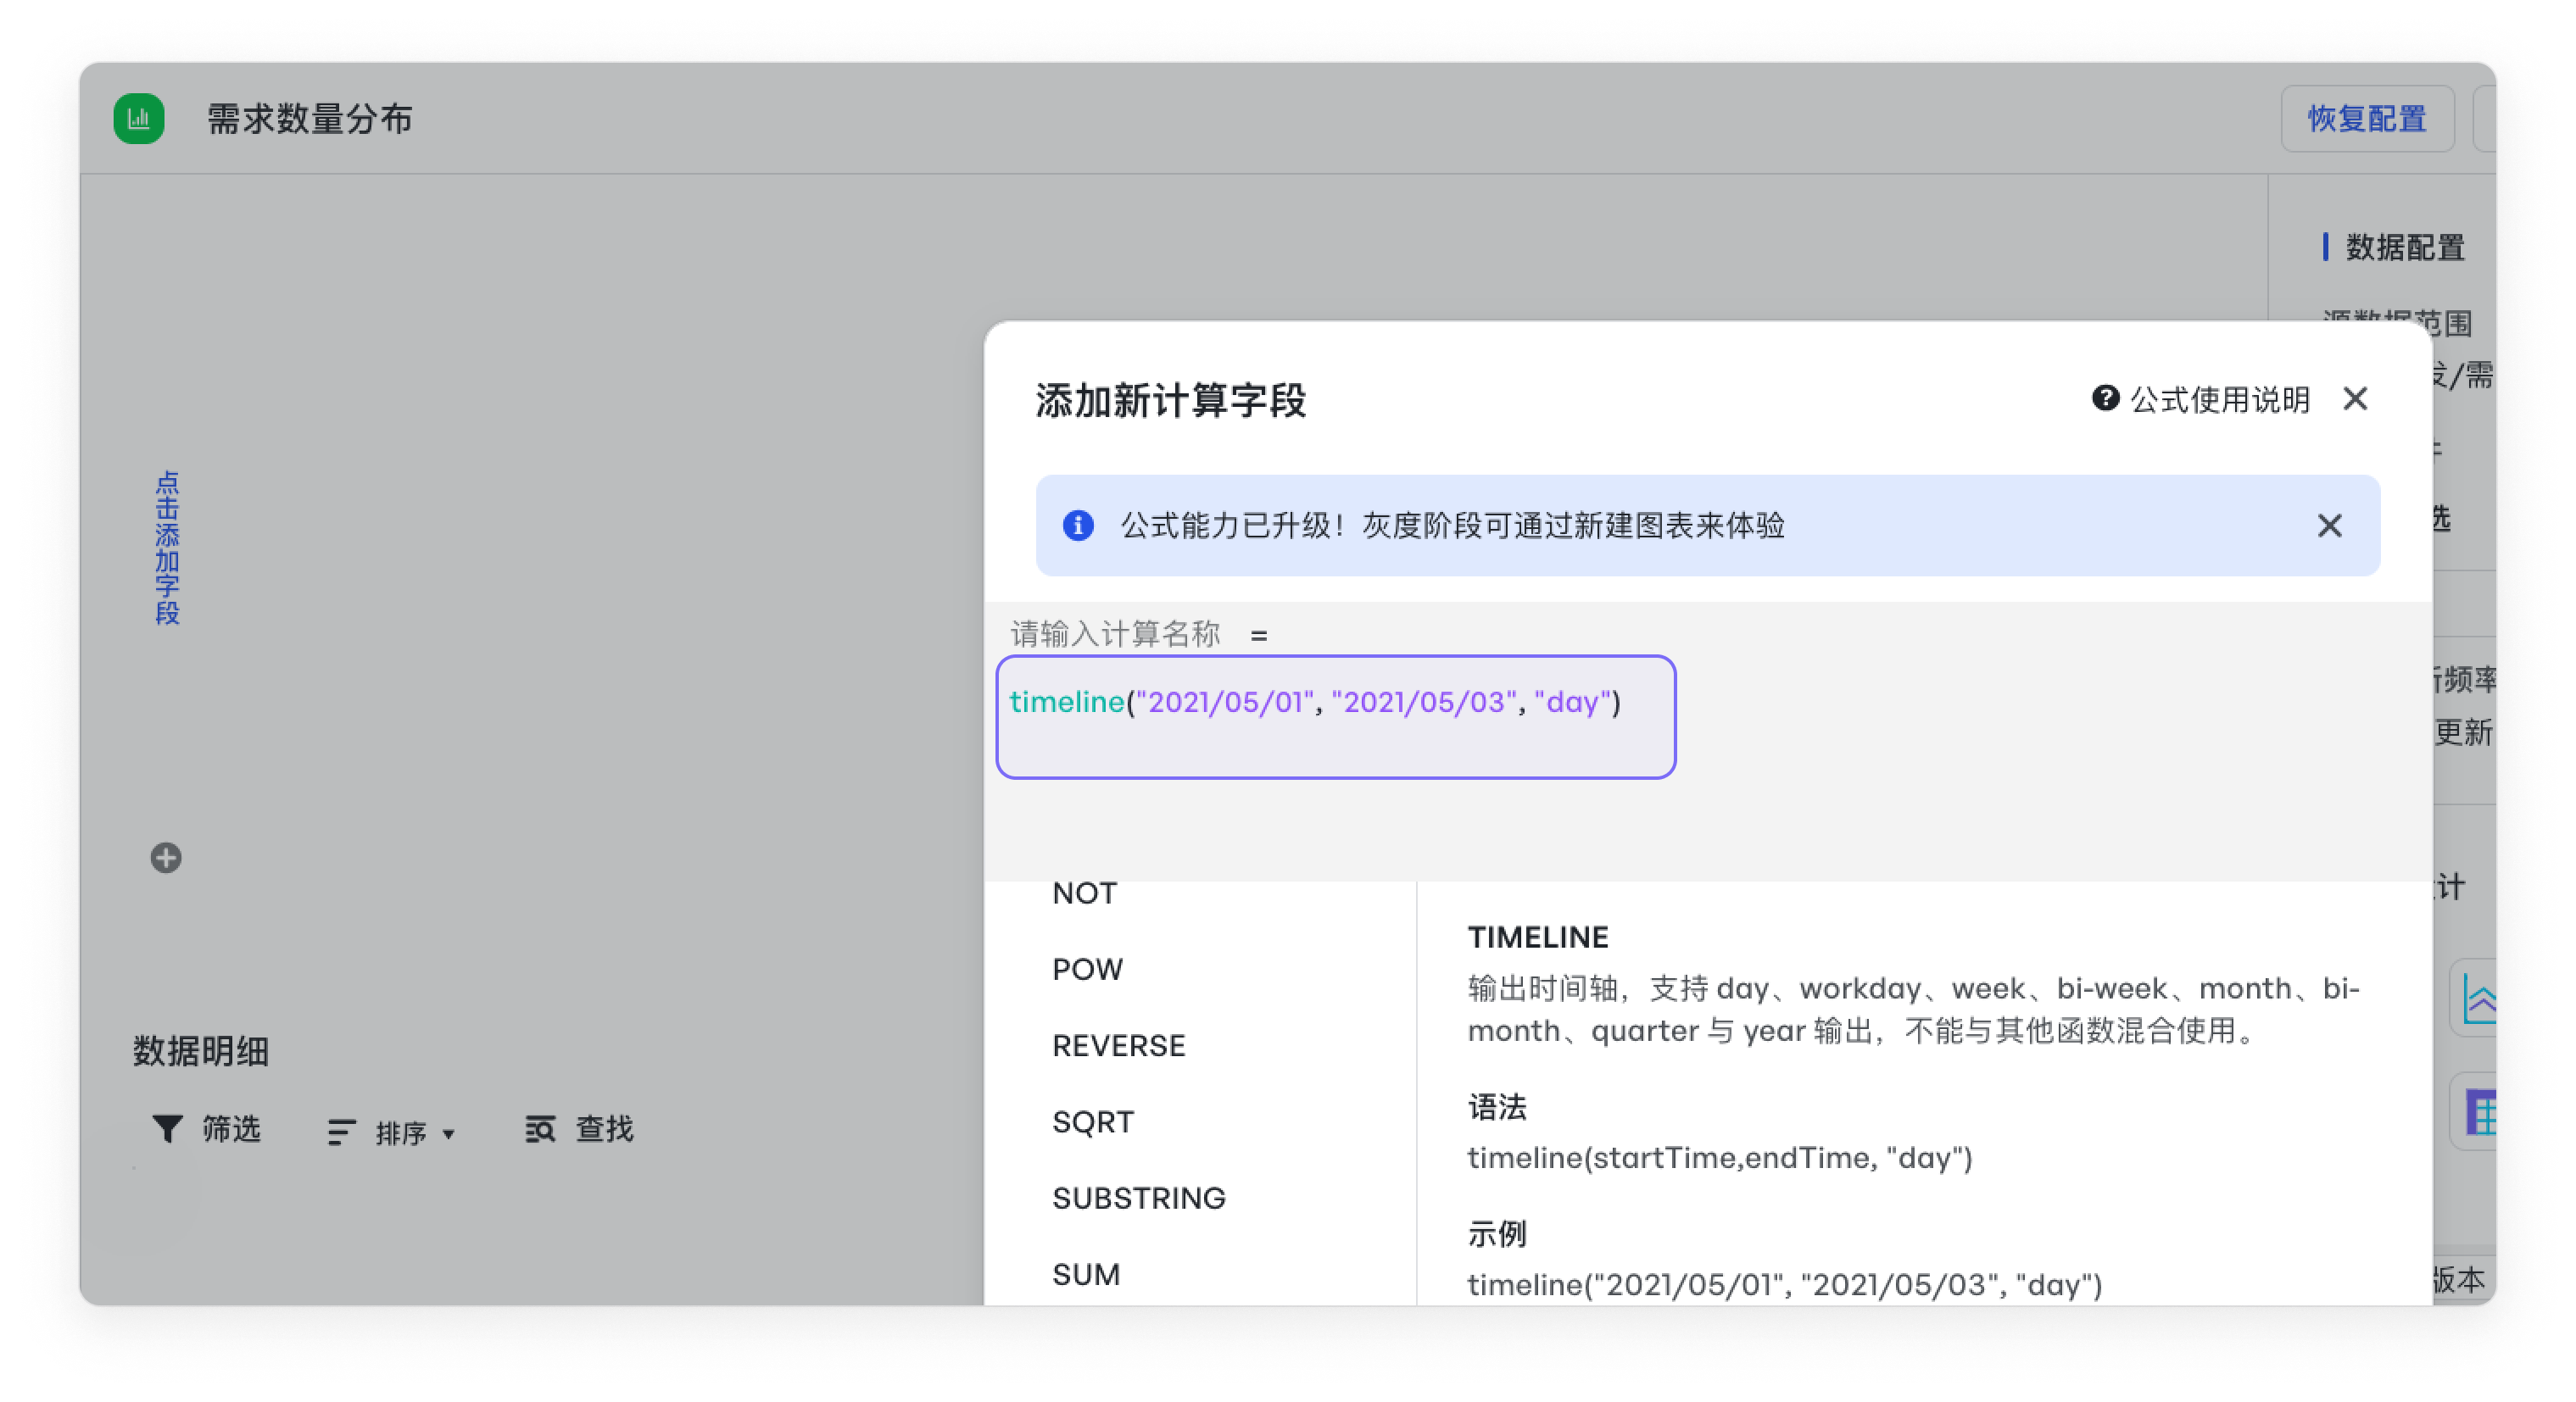Click the blue info icon in banner
The height and width of the screenshot is (1402, 2576).
click(1077, 525)
